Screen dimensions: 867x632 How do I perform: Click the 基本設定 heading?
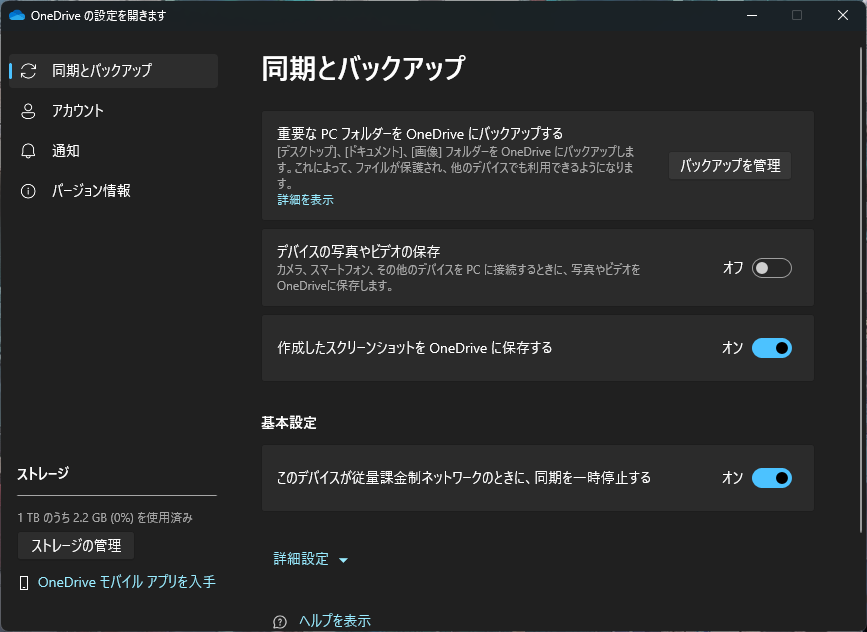coord(289,423)
